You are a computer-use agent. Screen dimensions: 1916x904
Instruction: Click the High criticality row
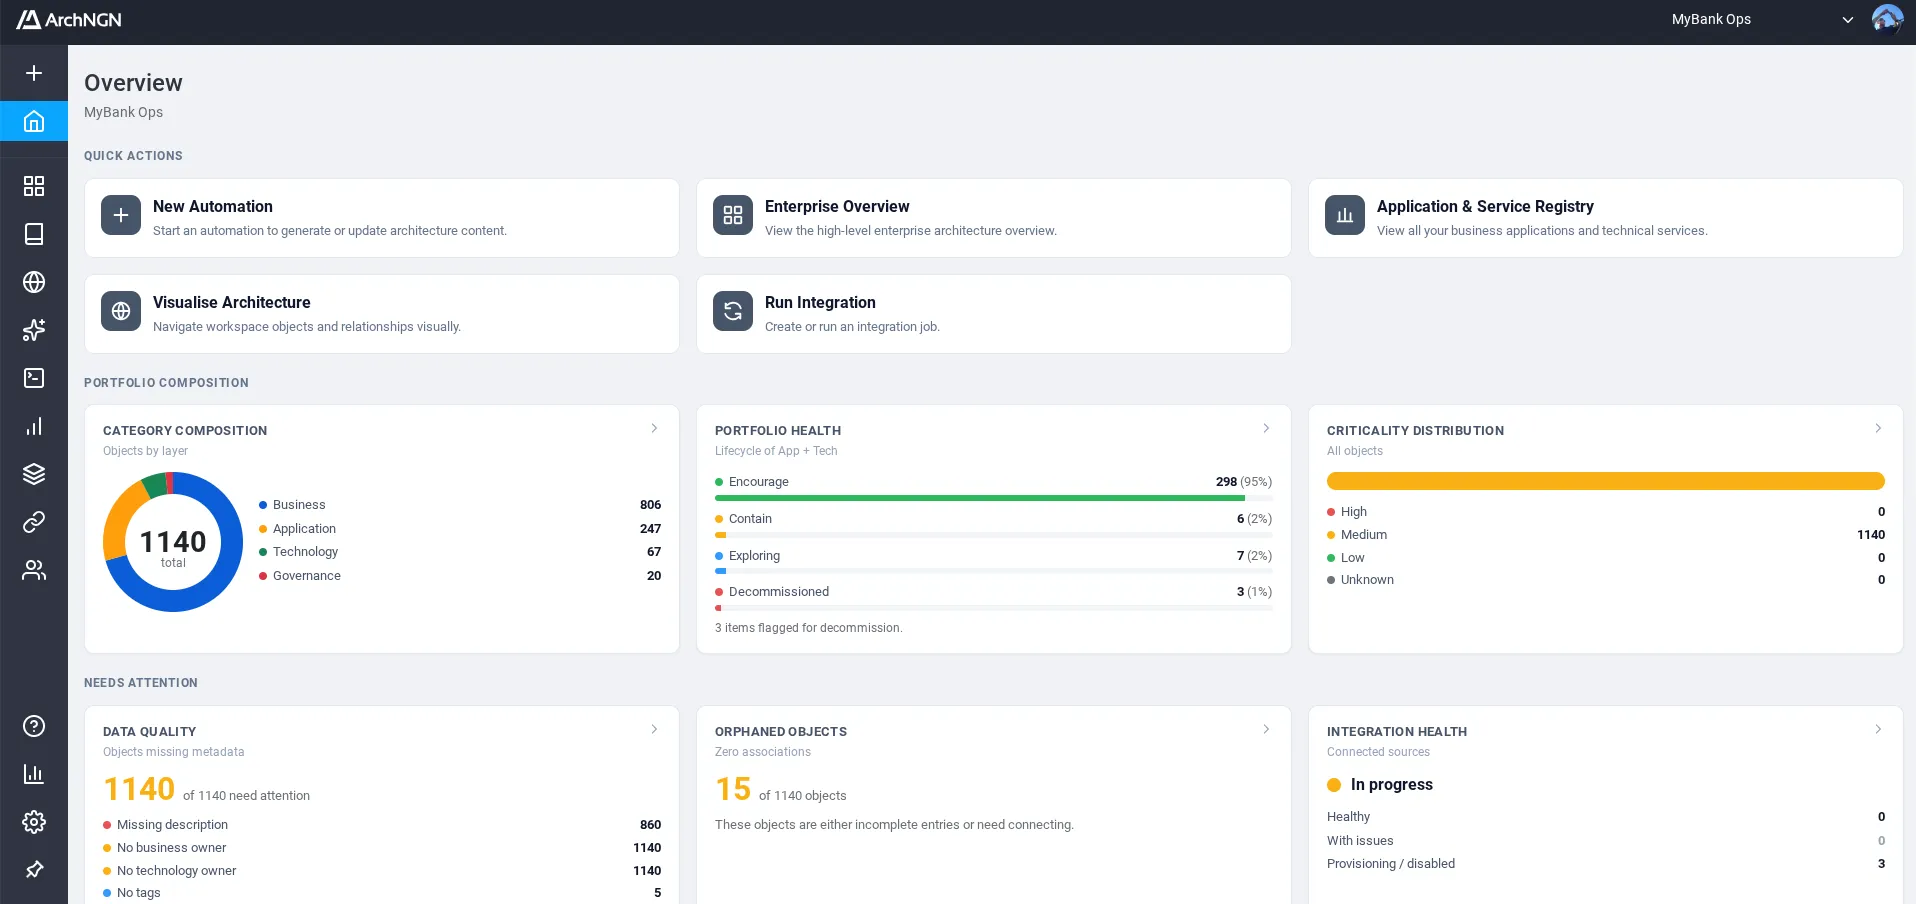1606,512
